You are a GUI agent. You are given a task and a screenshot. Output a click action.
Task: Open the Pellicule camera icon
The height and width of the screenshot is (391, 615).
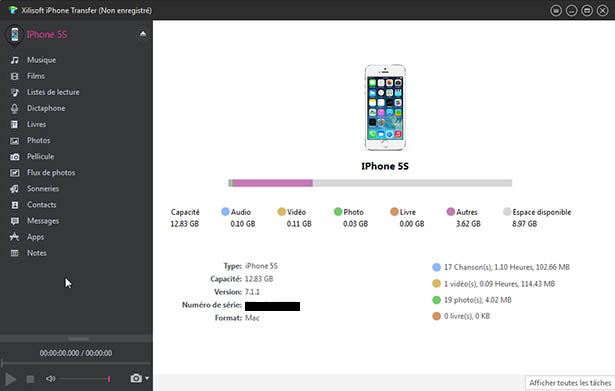(15, 156)
